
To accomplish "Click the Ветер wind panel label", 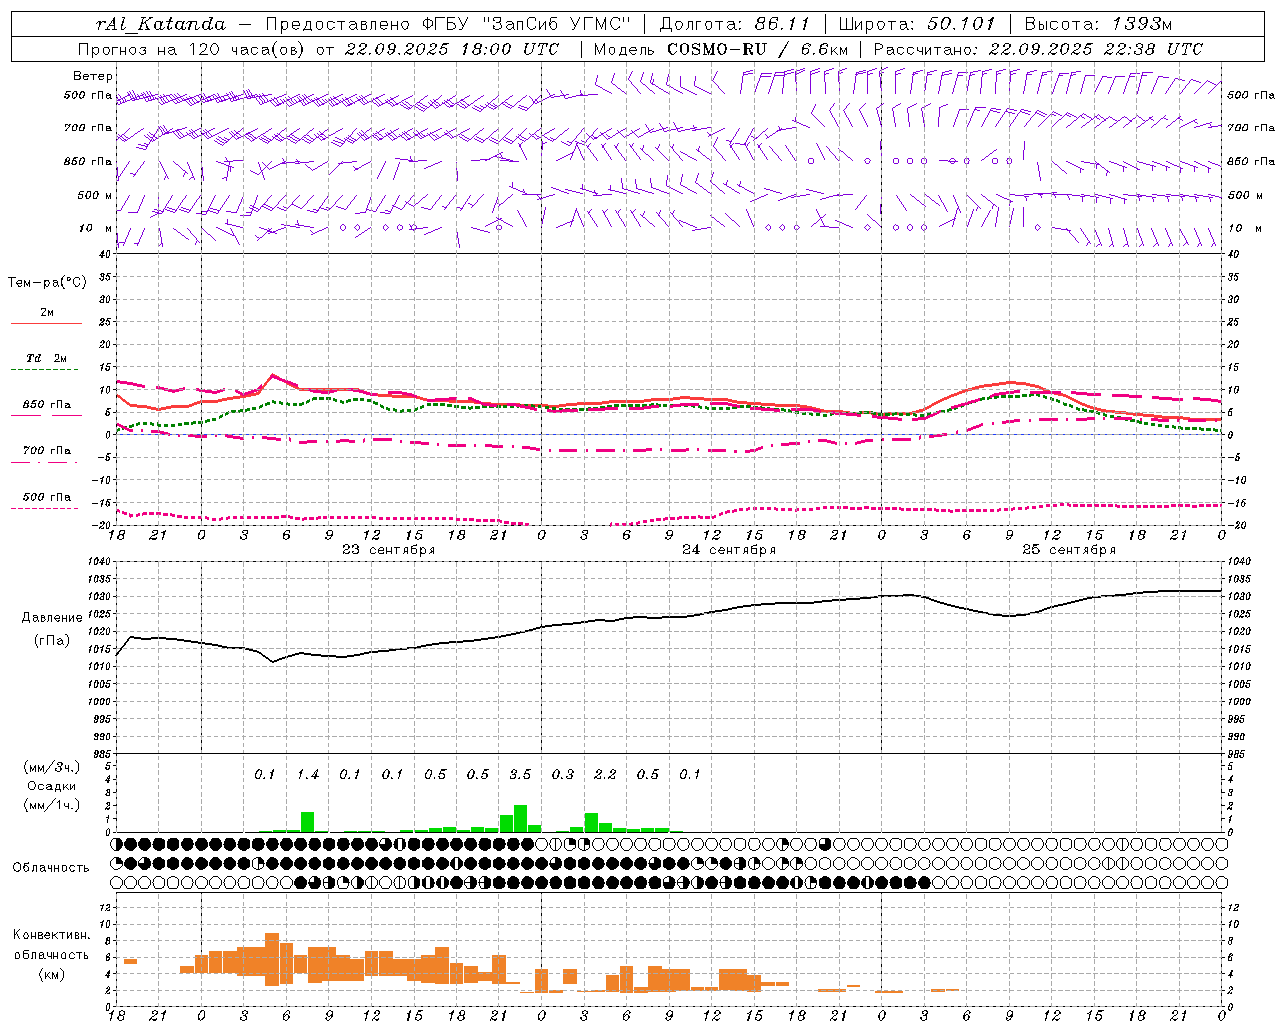I will click(x=93, y=76).
